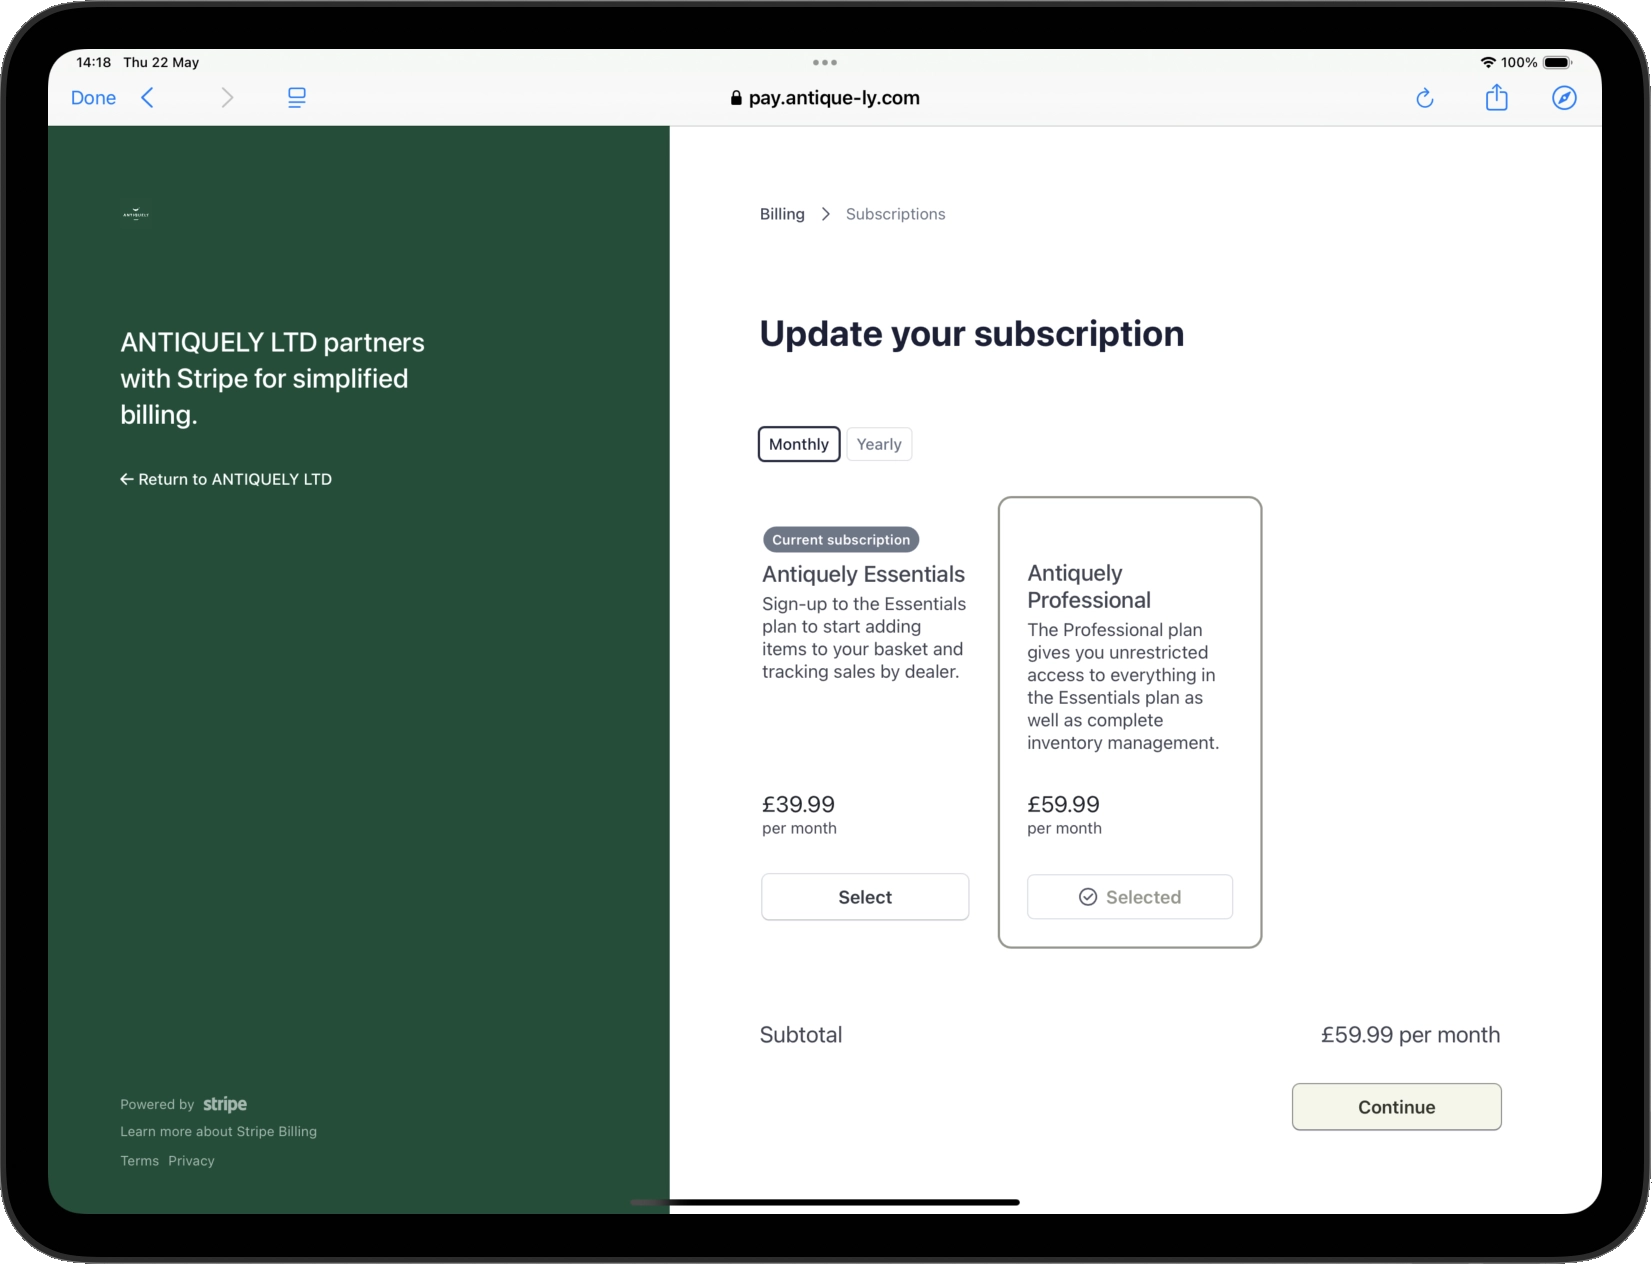
Task: Open the Privacy link
Action: point(191,1161)
